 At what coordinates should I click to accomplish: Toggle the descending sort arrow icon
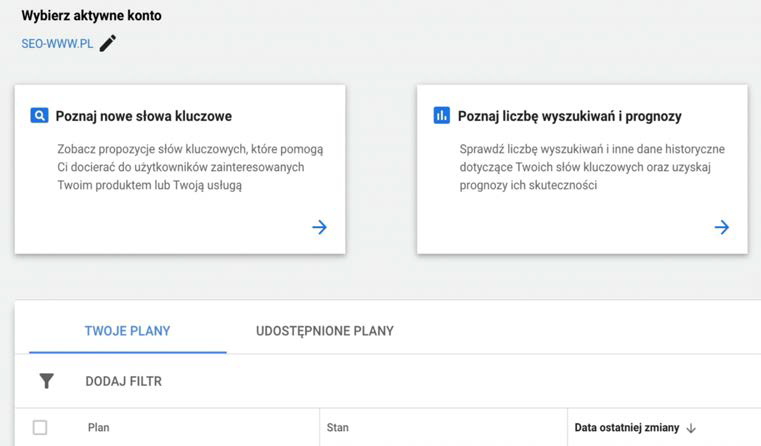point(691,428)
